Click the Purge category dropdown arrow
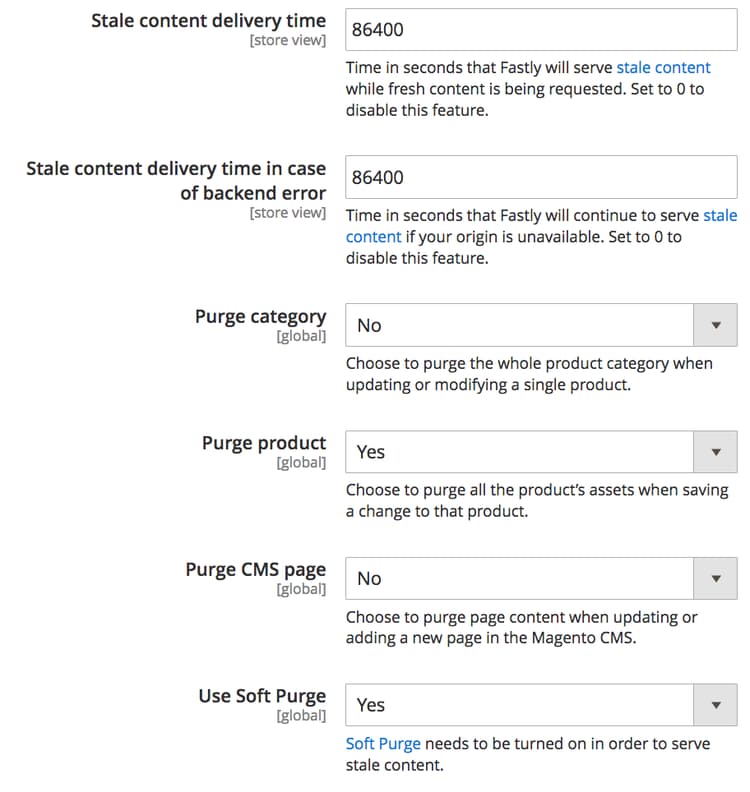Image resolution: width=750 pixels, height=792 pixels. [715, 325]
